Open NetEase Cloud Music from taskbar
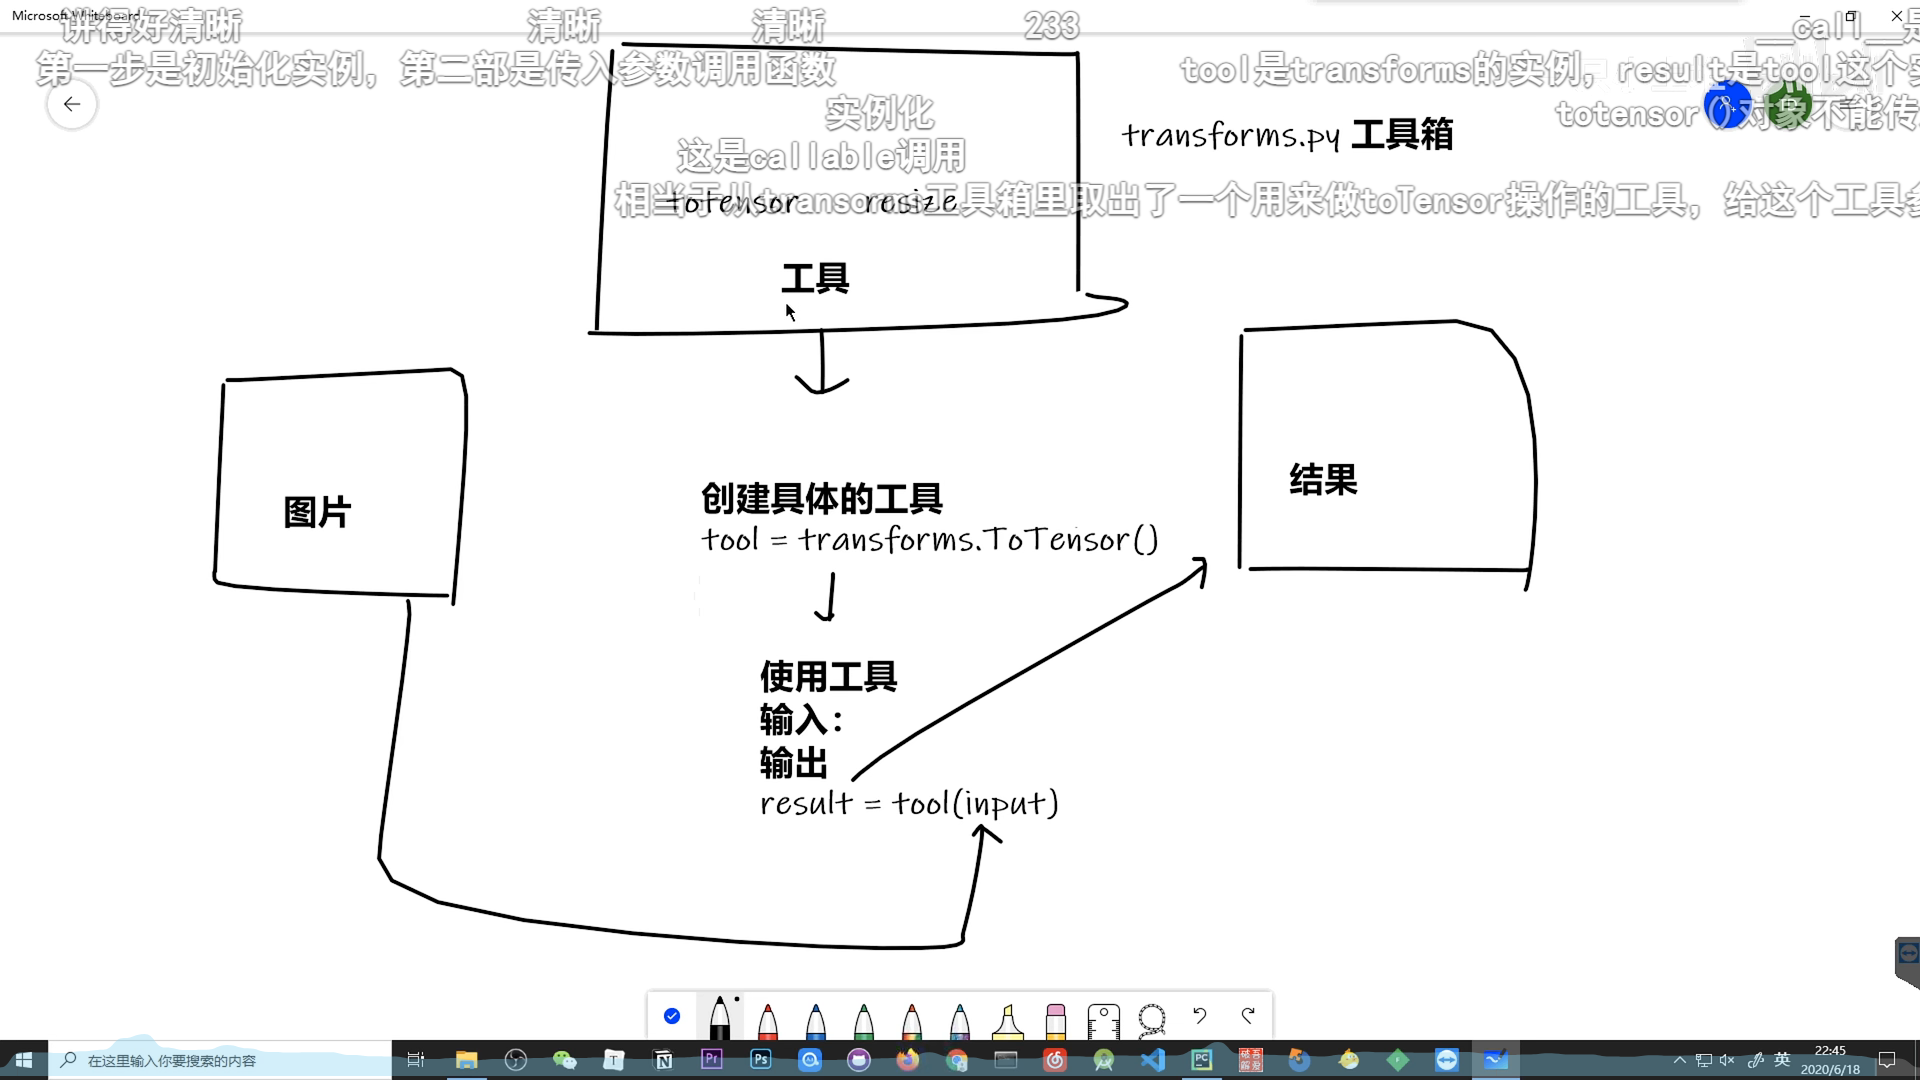The image size is (1920, 1080). 1055,1060
